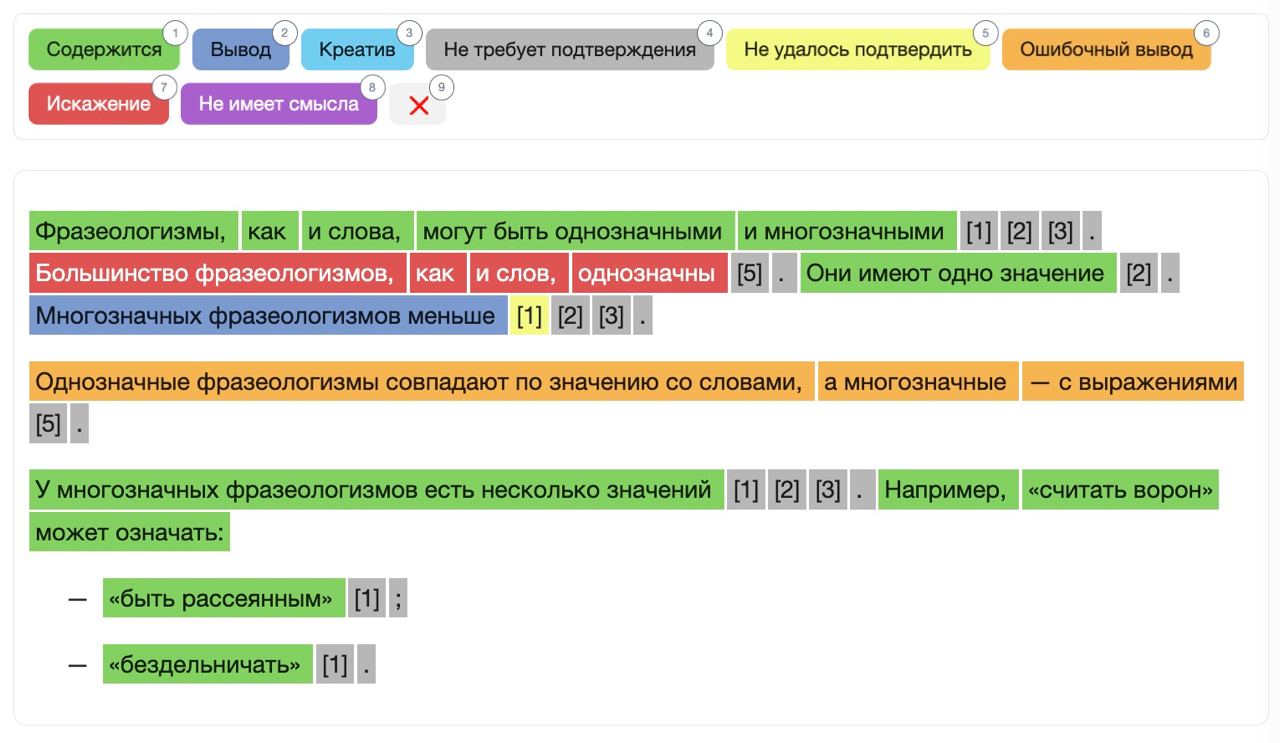Click the orange segment «а многозначные»

[918, 381]
